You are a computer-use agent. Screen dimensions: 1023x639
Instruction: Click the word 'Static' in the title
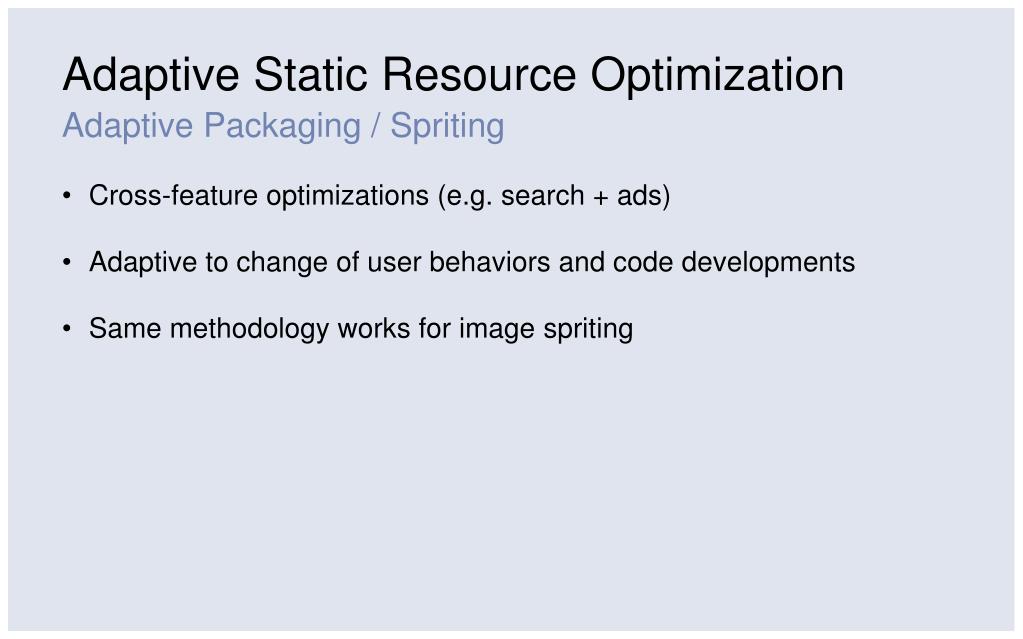[311, 74]
